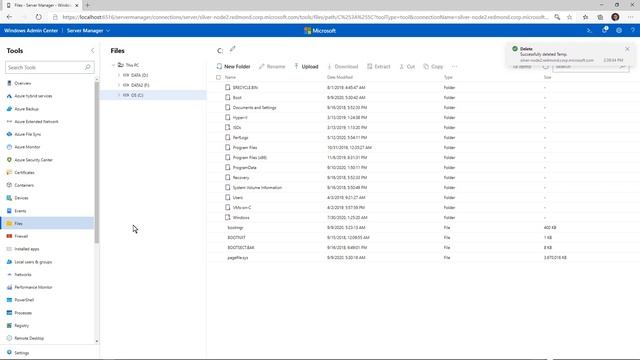Open notifications bell in header

coord(604,30)
